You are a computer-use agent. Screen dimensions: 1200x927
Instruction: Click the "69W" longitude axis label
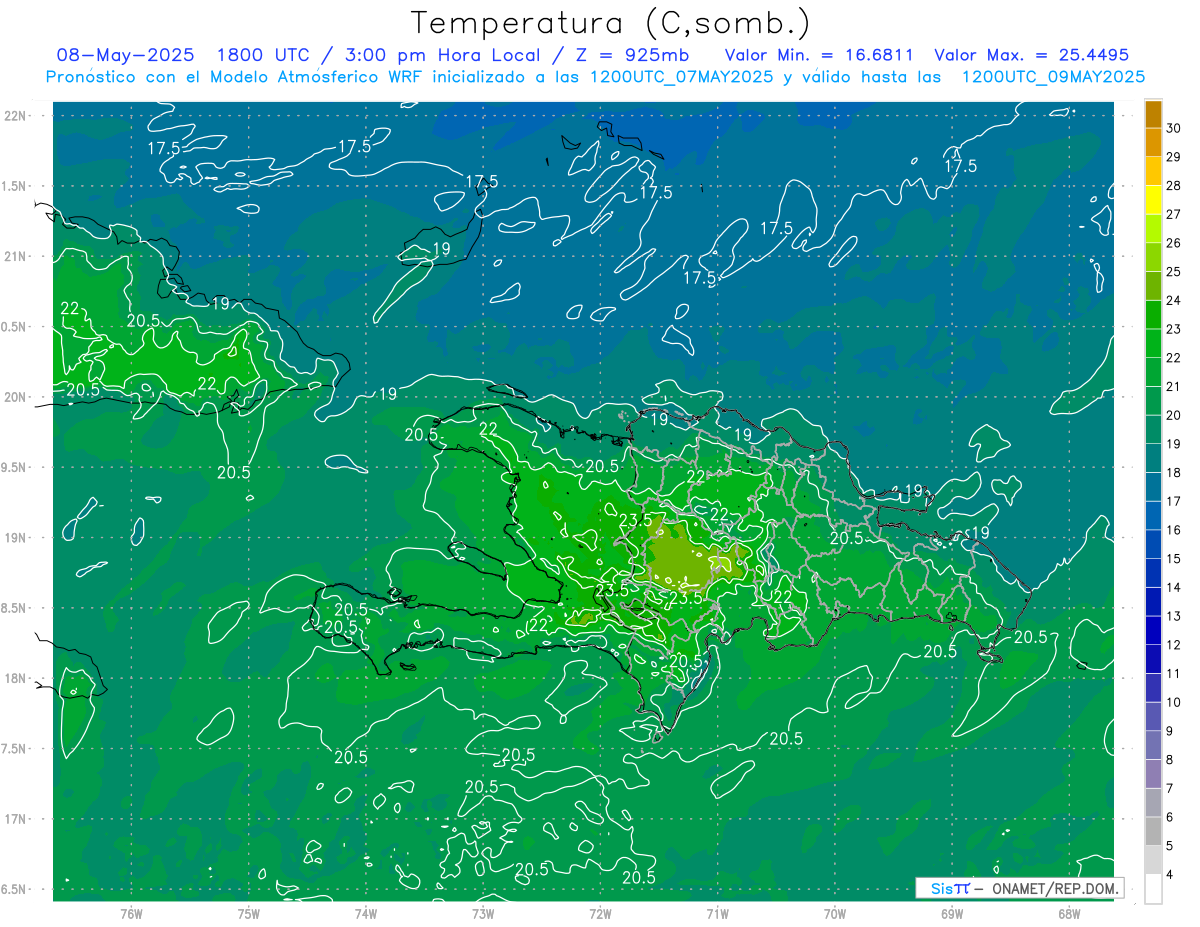click(952, 914)
